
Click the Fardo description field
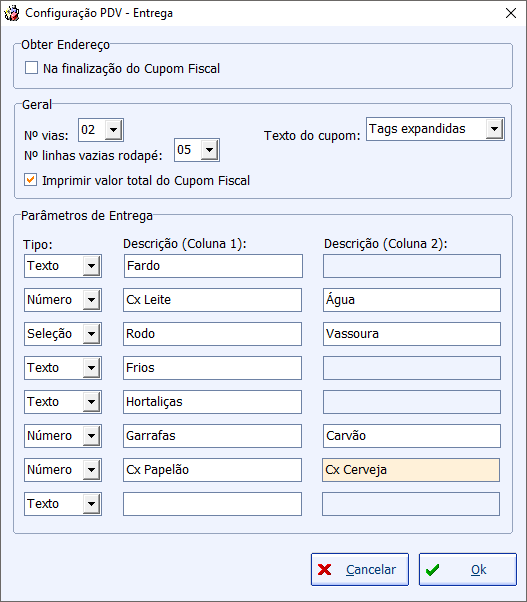tap(213, 266)
